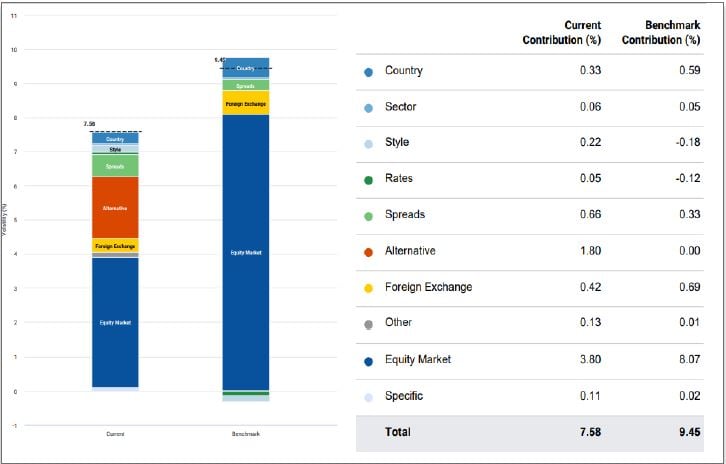
Task: Click the orange Alternative legend dot
Action: pyautogui.click(x=369, y=251)
